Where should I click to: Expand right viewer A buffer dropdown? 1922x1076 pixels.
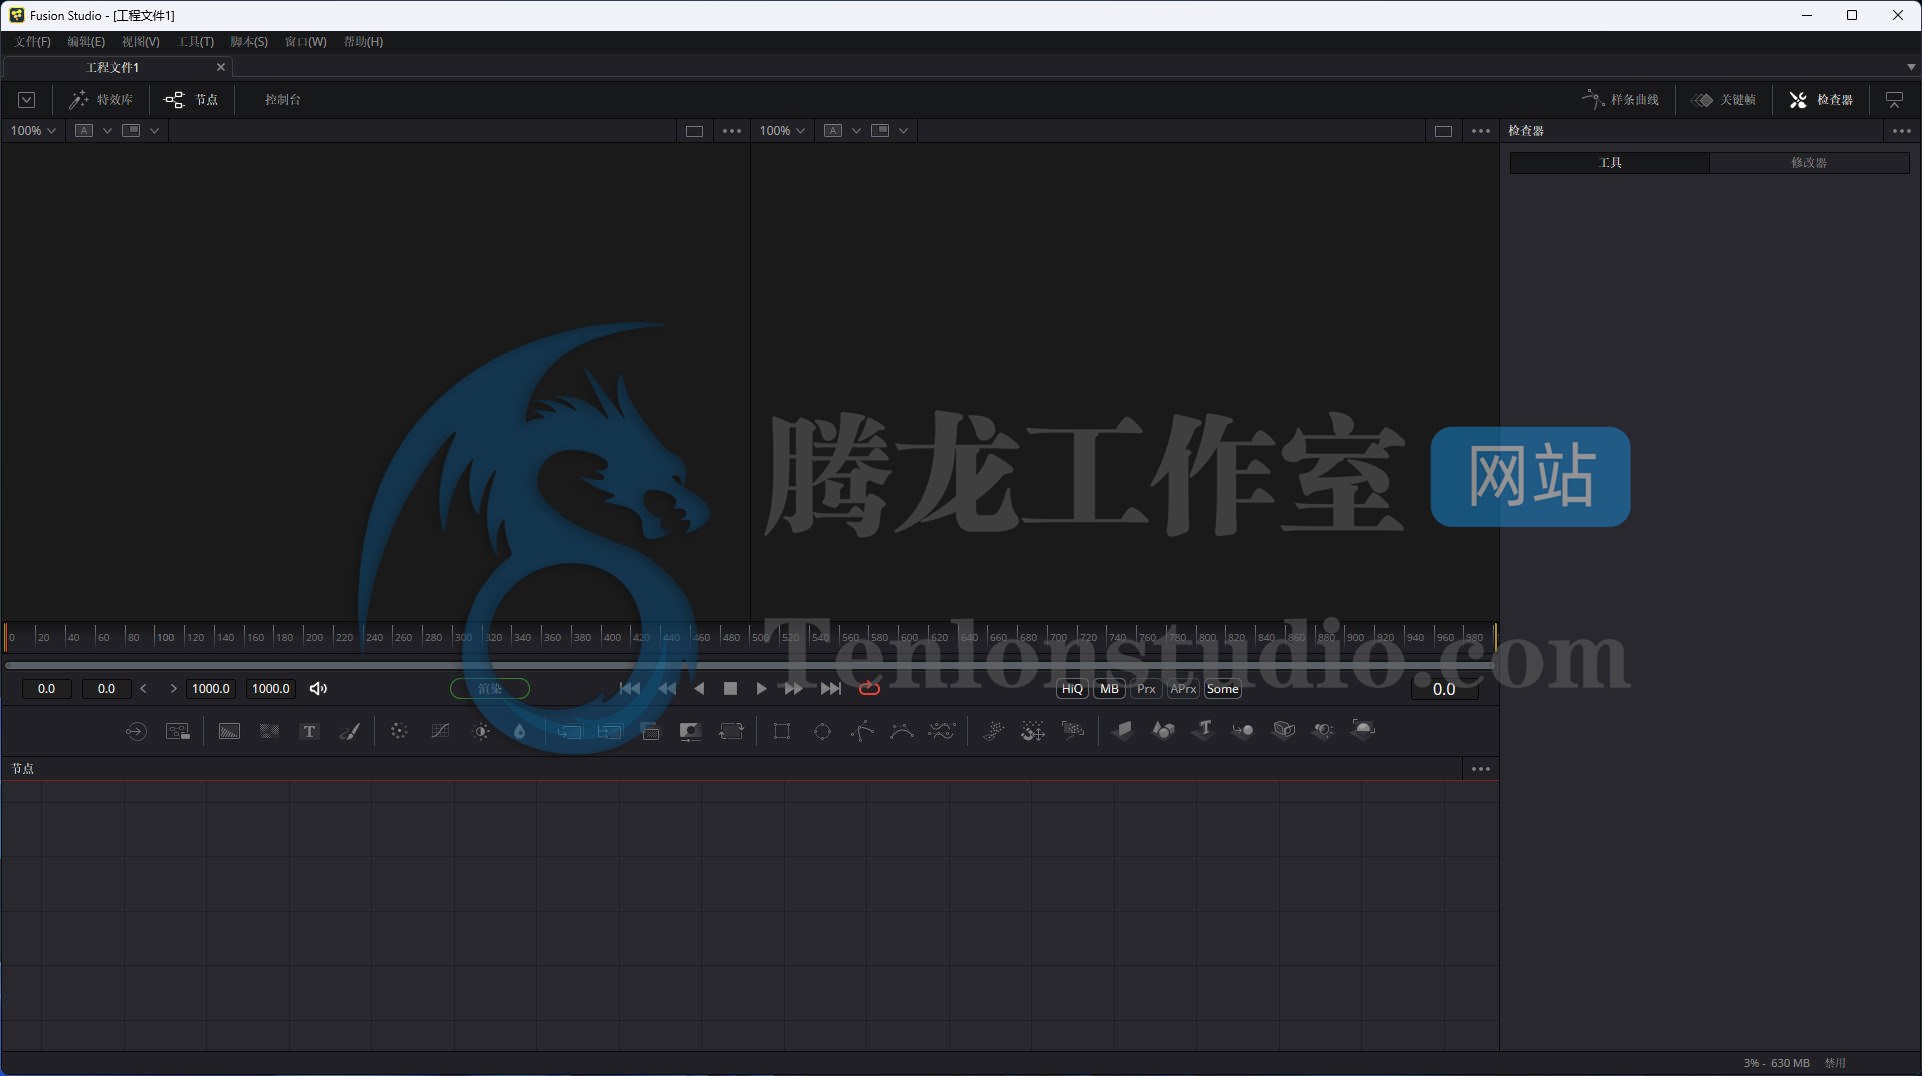pyautogui.click(x=856, y=131)
